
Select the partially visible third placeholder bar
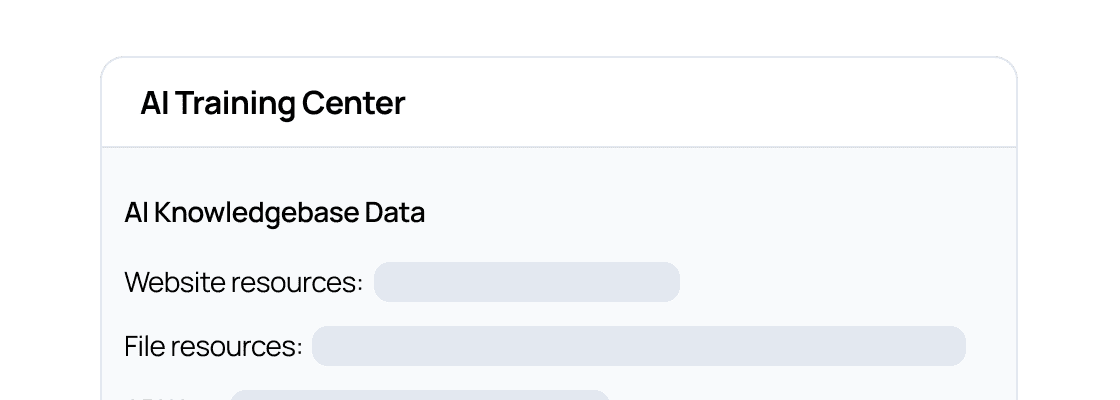click(x=420, y=395)
